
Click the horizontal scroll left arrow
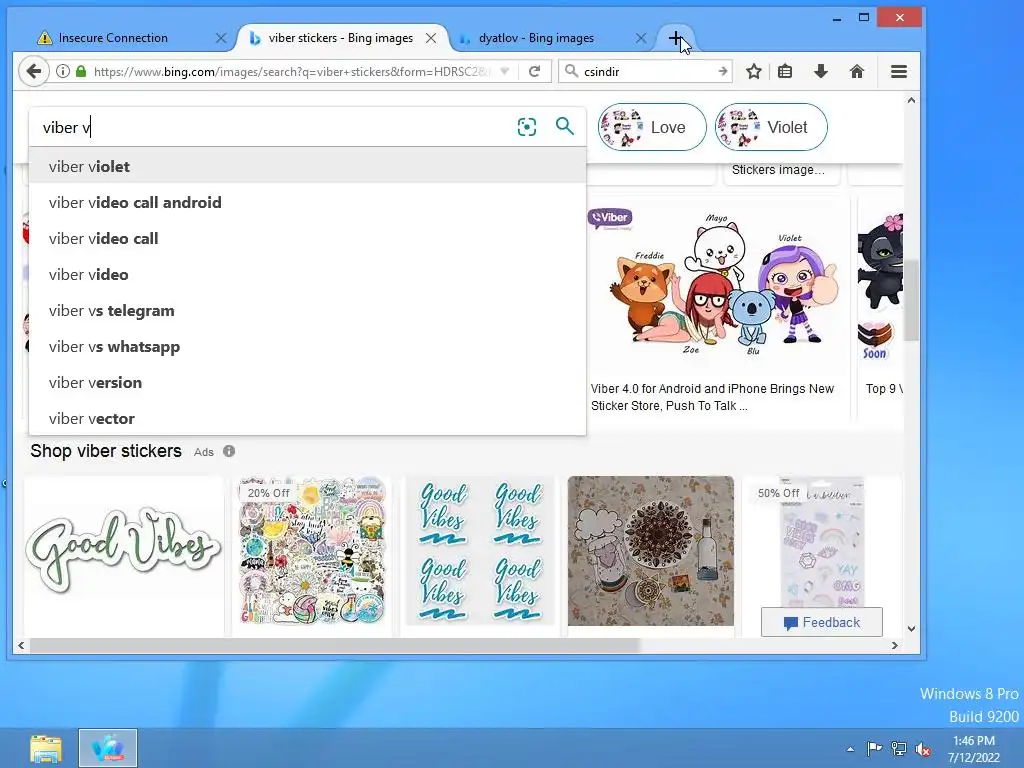(x=21, y=645)
